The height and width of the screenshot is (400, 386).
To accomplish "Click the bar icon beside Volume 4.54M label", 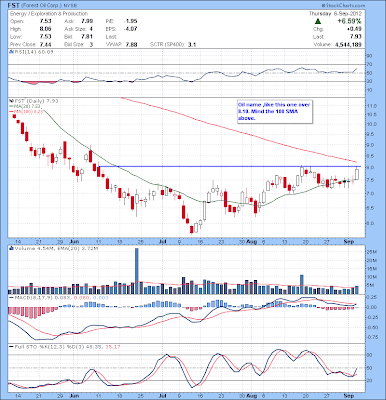I will 11,248.
